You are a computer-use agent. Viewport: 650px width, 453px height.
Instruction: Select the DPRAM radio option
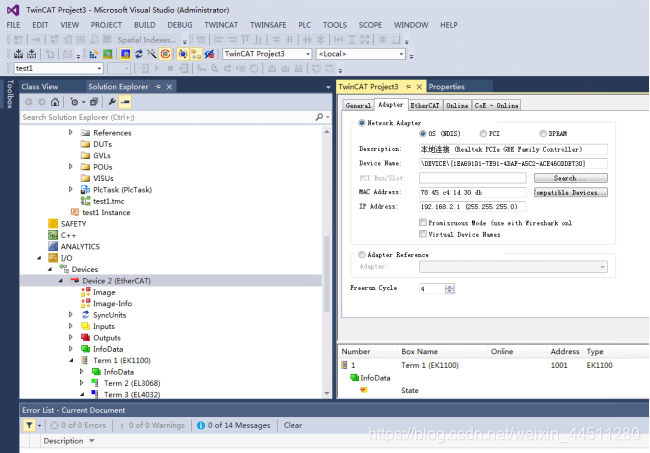tap(543, 133)
